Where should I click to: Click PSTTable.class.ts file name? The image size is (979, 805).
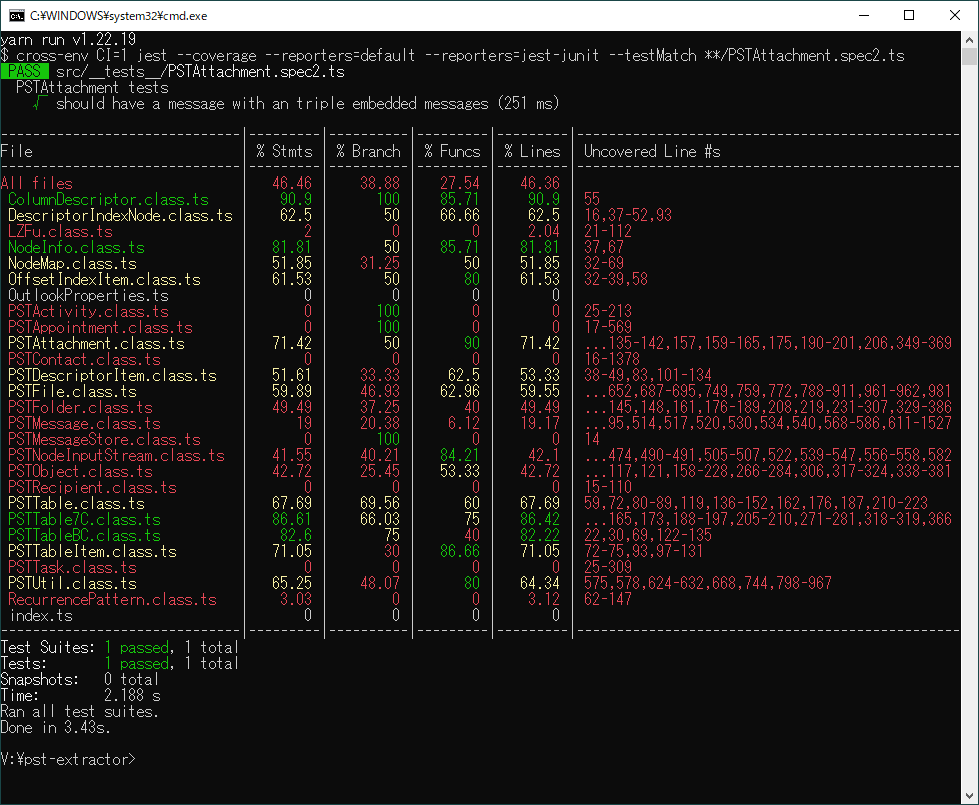[x=76, y=503]
